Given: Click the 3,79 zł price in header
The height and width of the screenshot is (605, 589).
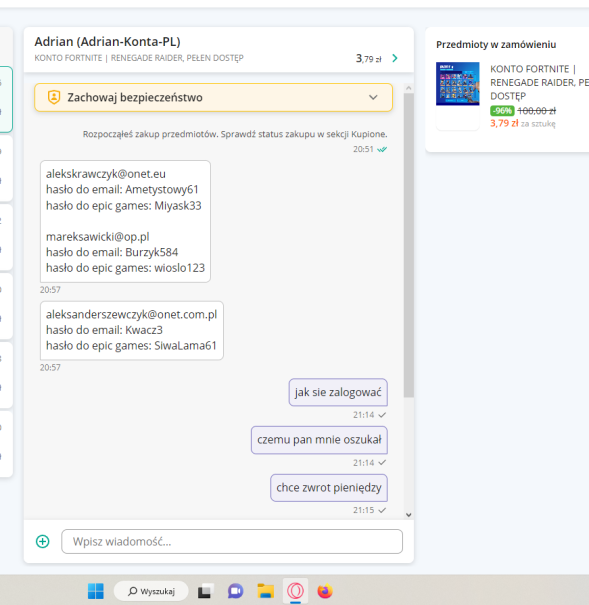Looking at the screenshot, I should tap(368, 59).
